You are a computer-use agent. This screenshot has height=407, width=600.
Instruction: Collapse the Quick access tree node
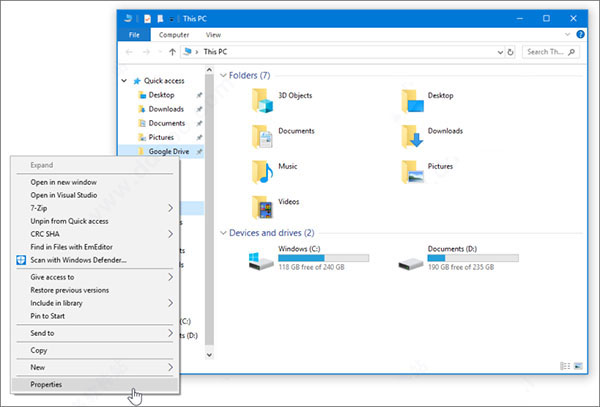[x=124, y=82]
